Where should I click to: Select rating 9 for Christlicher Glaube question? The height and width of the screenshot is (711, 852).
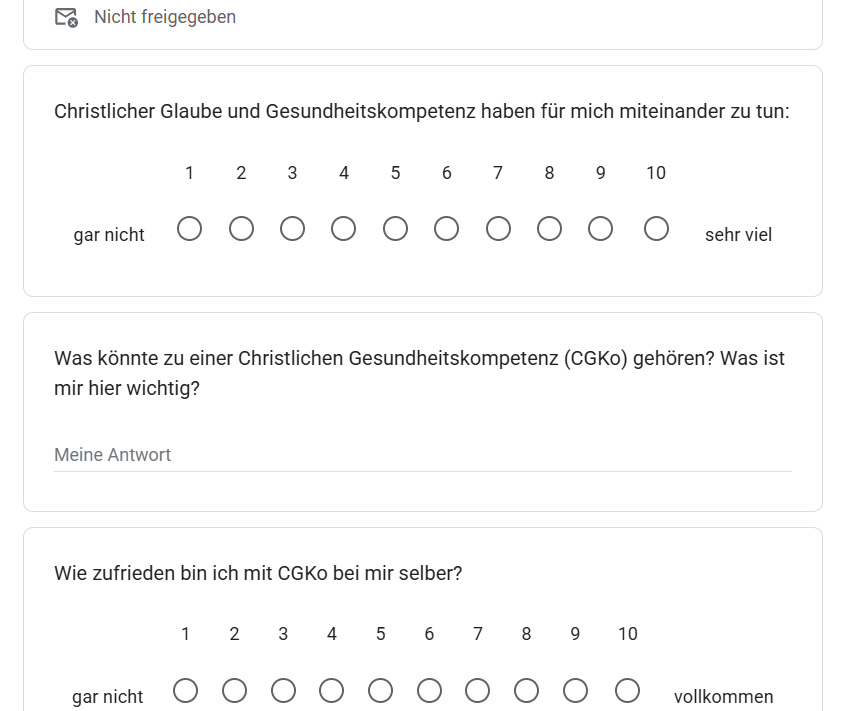click(600, 229)
